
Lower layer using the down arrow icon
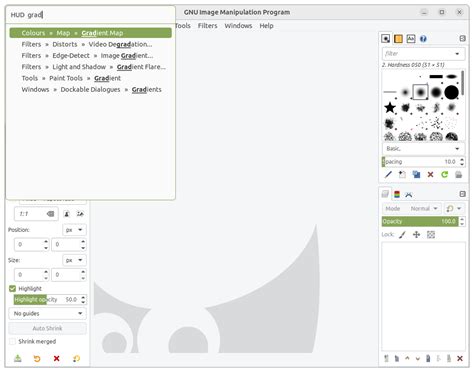[x=418, y=359]
